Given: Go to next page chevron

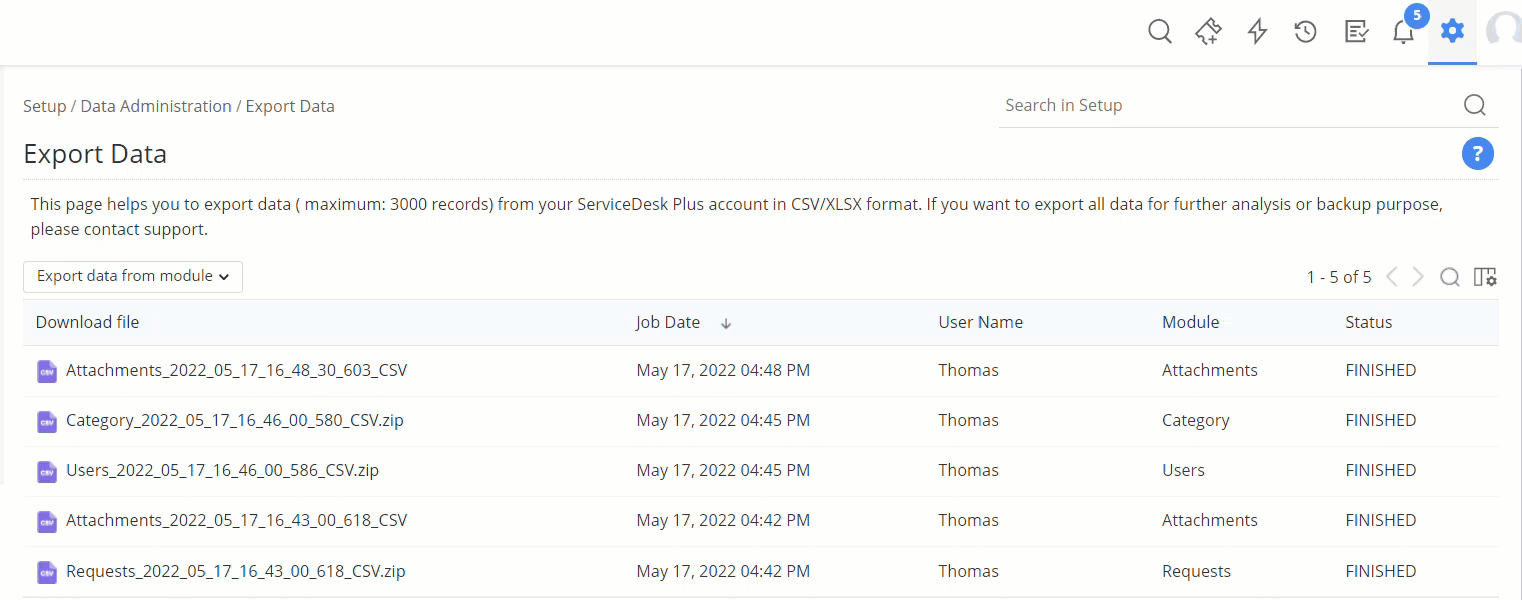Looking at the screenshot, I should coord(1418,277).
